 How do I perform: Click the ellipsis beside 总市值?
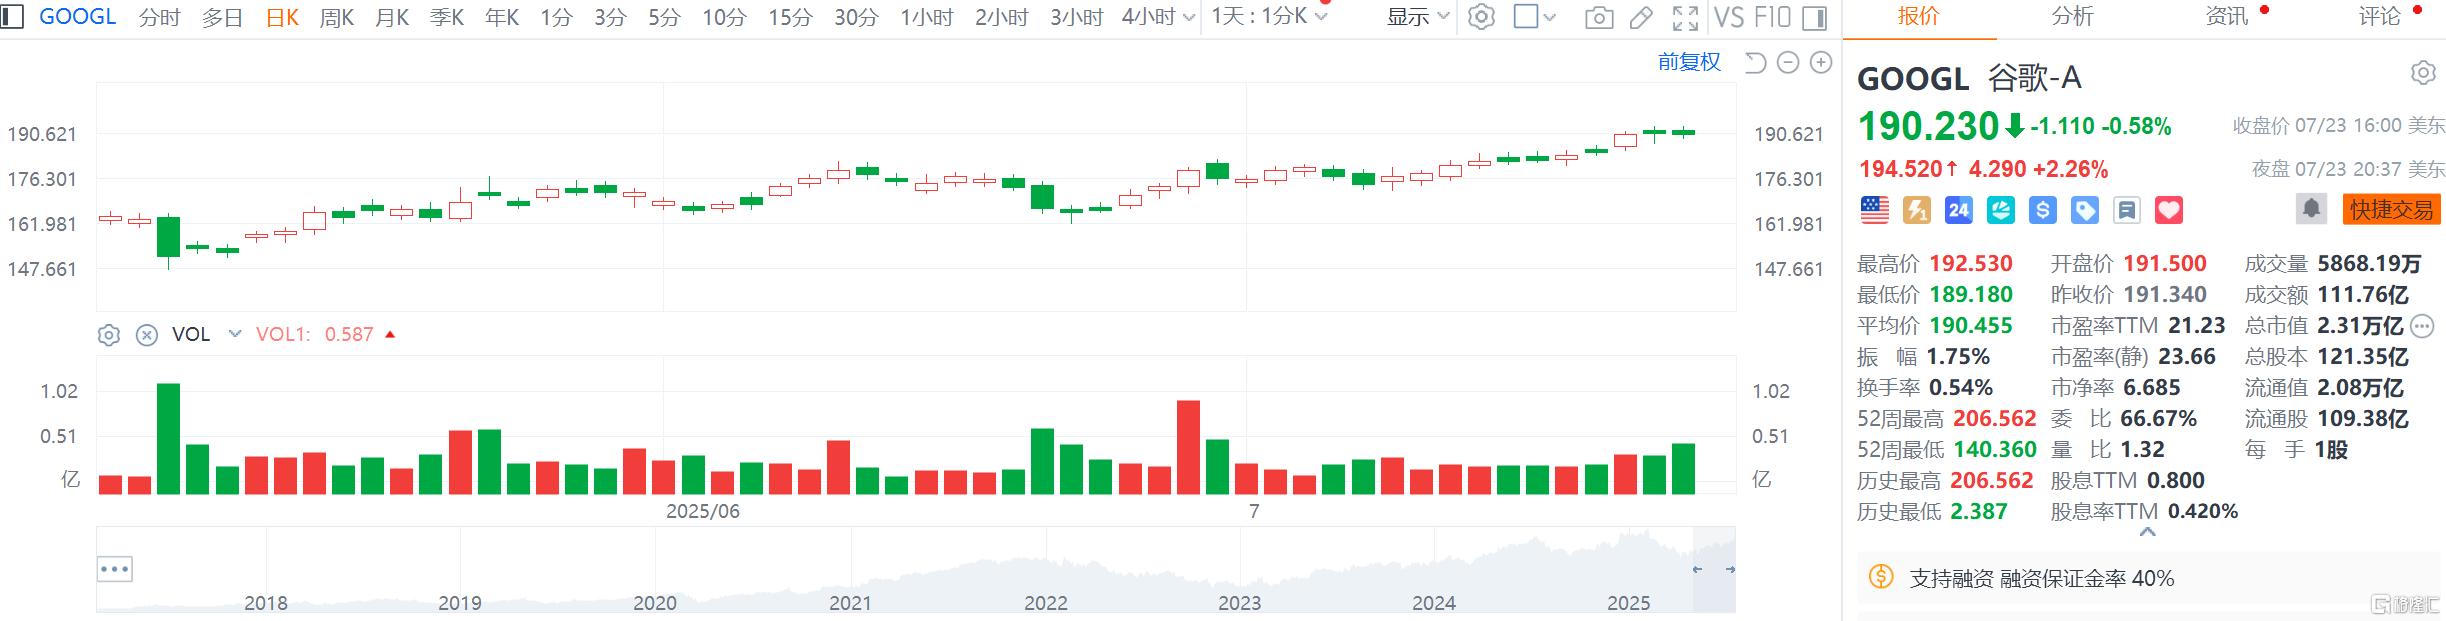tap(2421, 326)
